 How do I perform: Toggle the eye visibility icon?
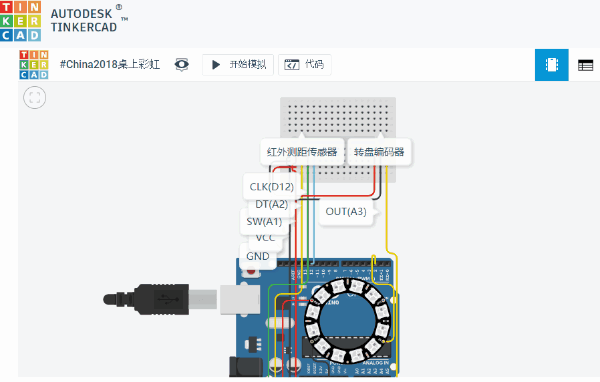click(182, 64)
